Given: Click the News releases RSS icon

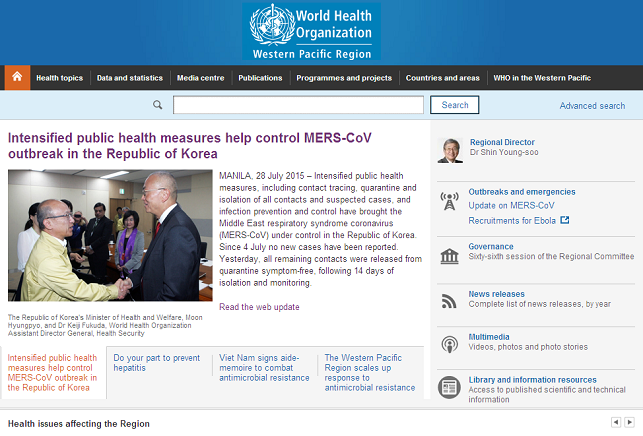Looking at the screenshot, I should click(450, 300).
